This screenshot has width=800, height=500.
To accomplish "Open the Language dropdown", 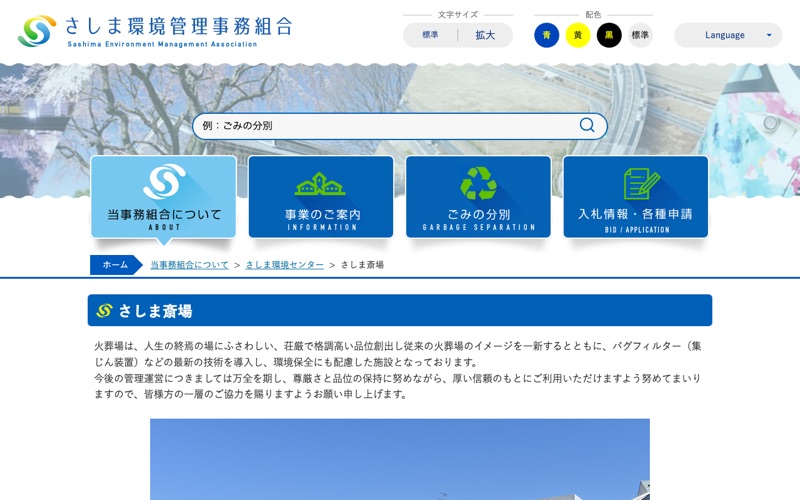I will pyautogui.click(x=728, y=35).
